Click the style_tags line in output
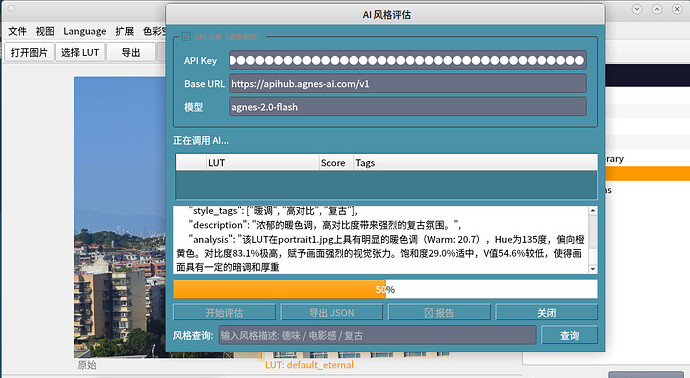Viewport: 690px width, 378px height. [273, 211]
